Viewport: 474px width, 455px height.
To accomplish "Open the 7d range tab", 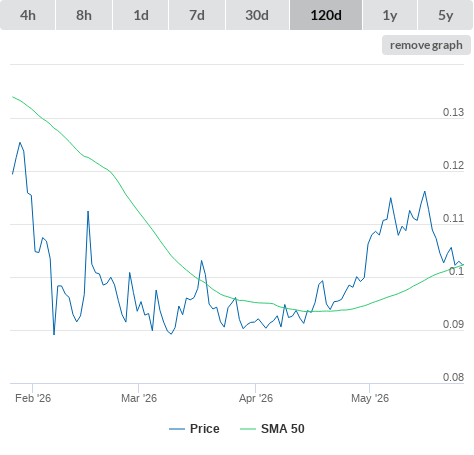I will [197, 15].
